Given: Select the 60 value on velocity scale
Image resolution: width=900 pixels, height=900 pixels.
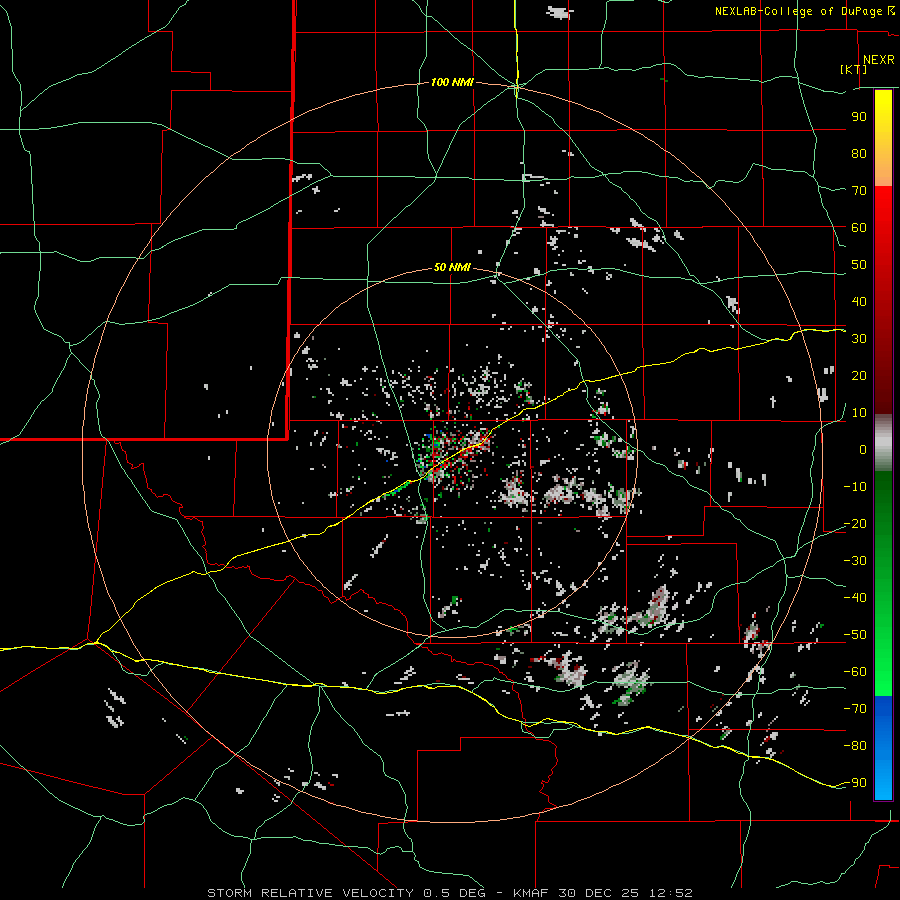Looking at the screenshot, I should coord(859,228).
